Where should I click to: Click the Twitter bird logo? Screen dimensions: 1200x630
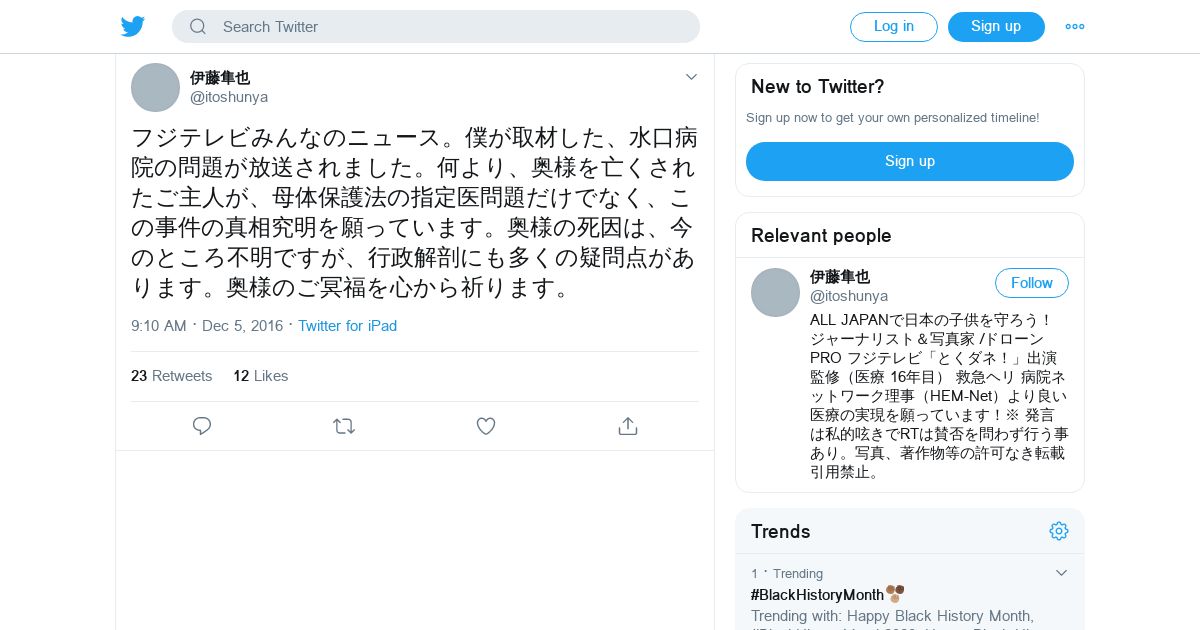pyautogui.click(x=133, y=27)
